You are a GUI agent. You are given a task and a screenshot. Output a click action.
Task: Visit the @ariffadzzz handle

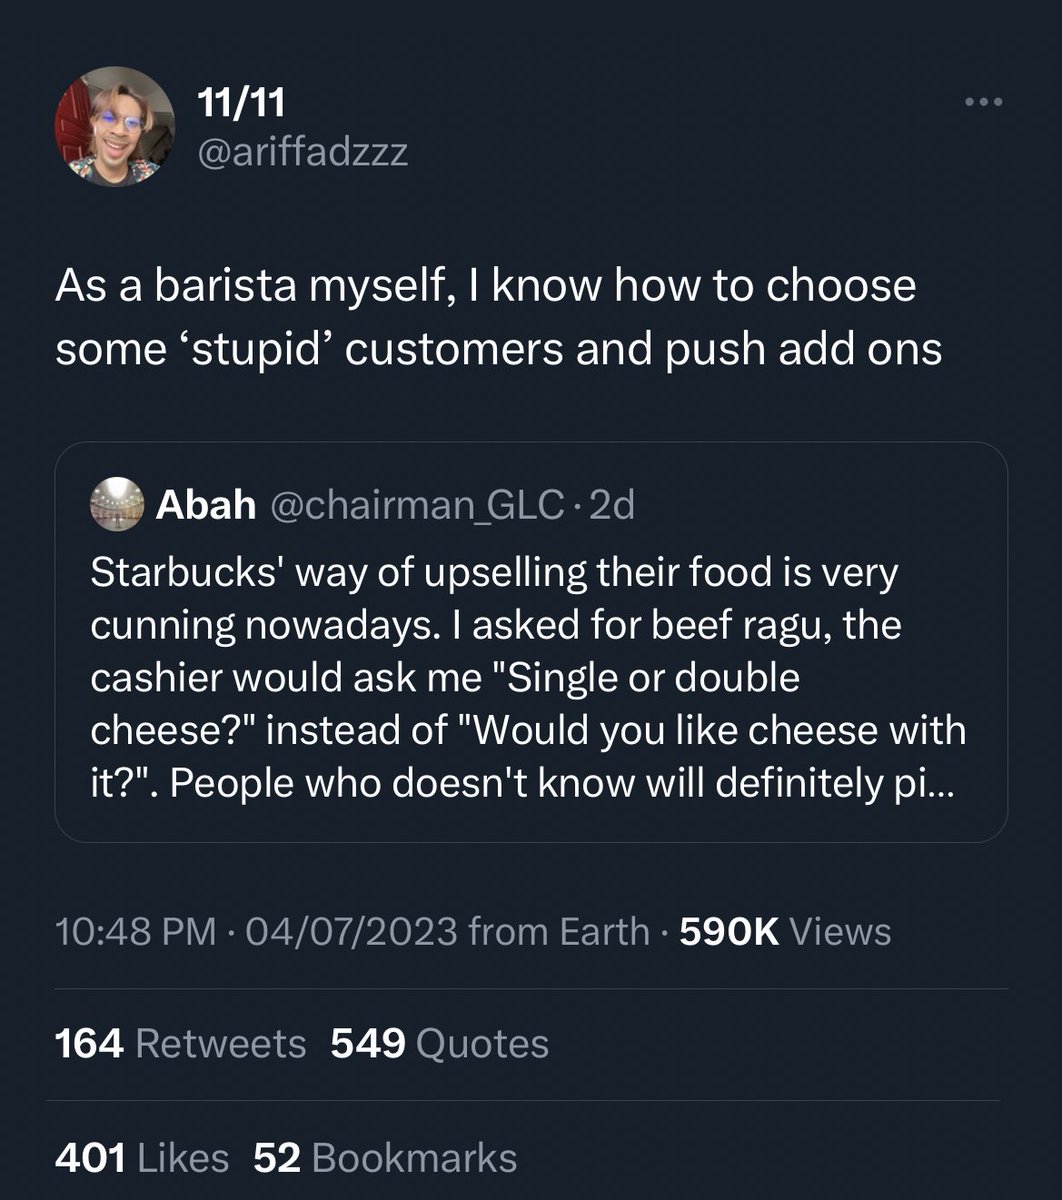click(304, 154)
